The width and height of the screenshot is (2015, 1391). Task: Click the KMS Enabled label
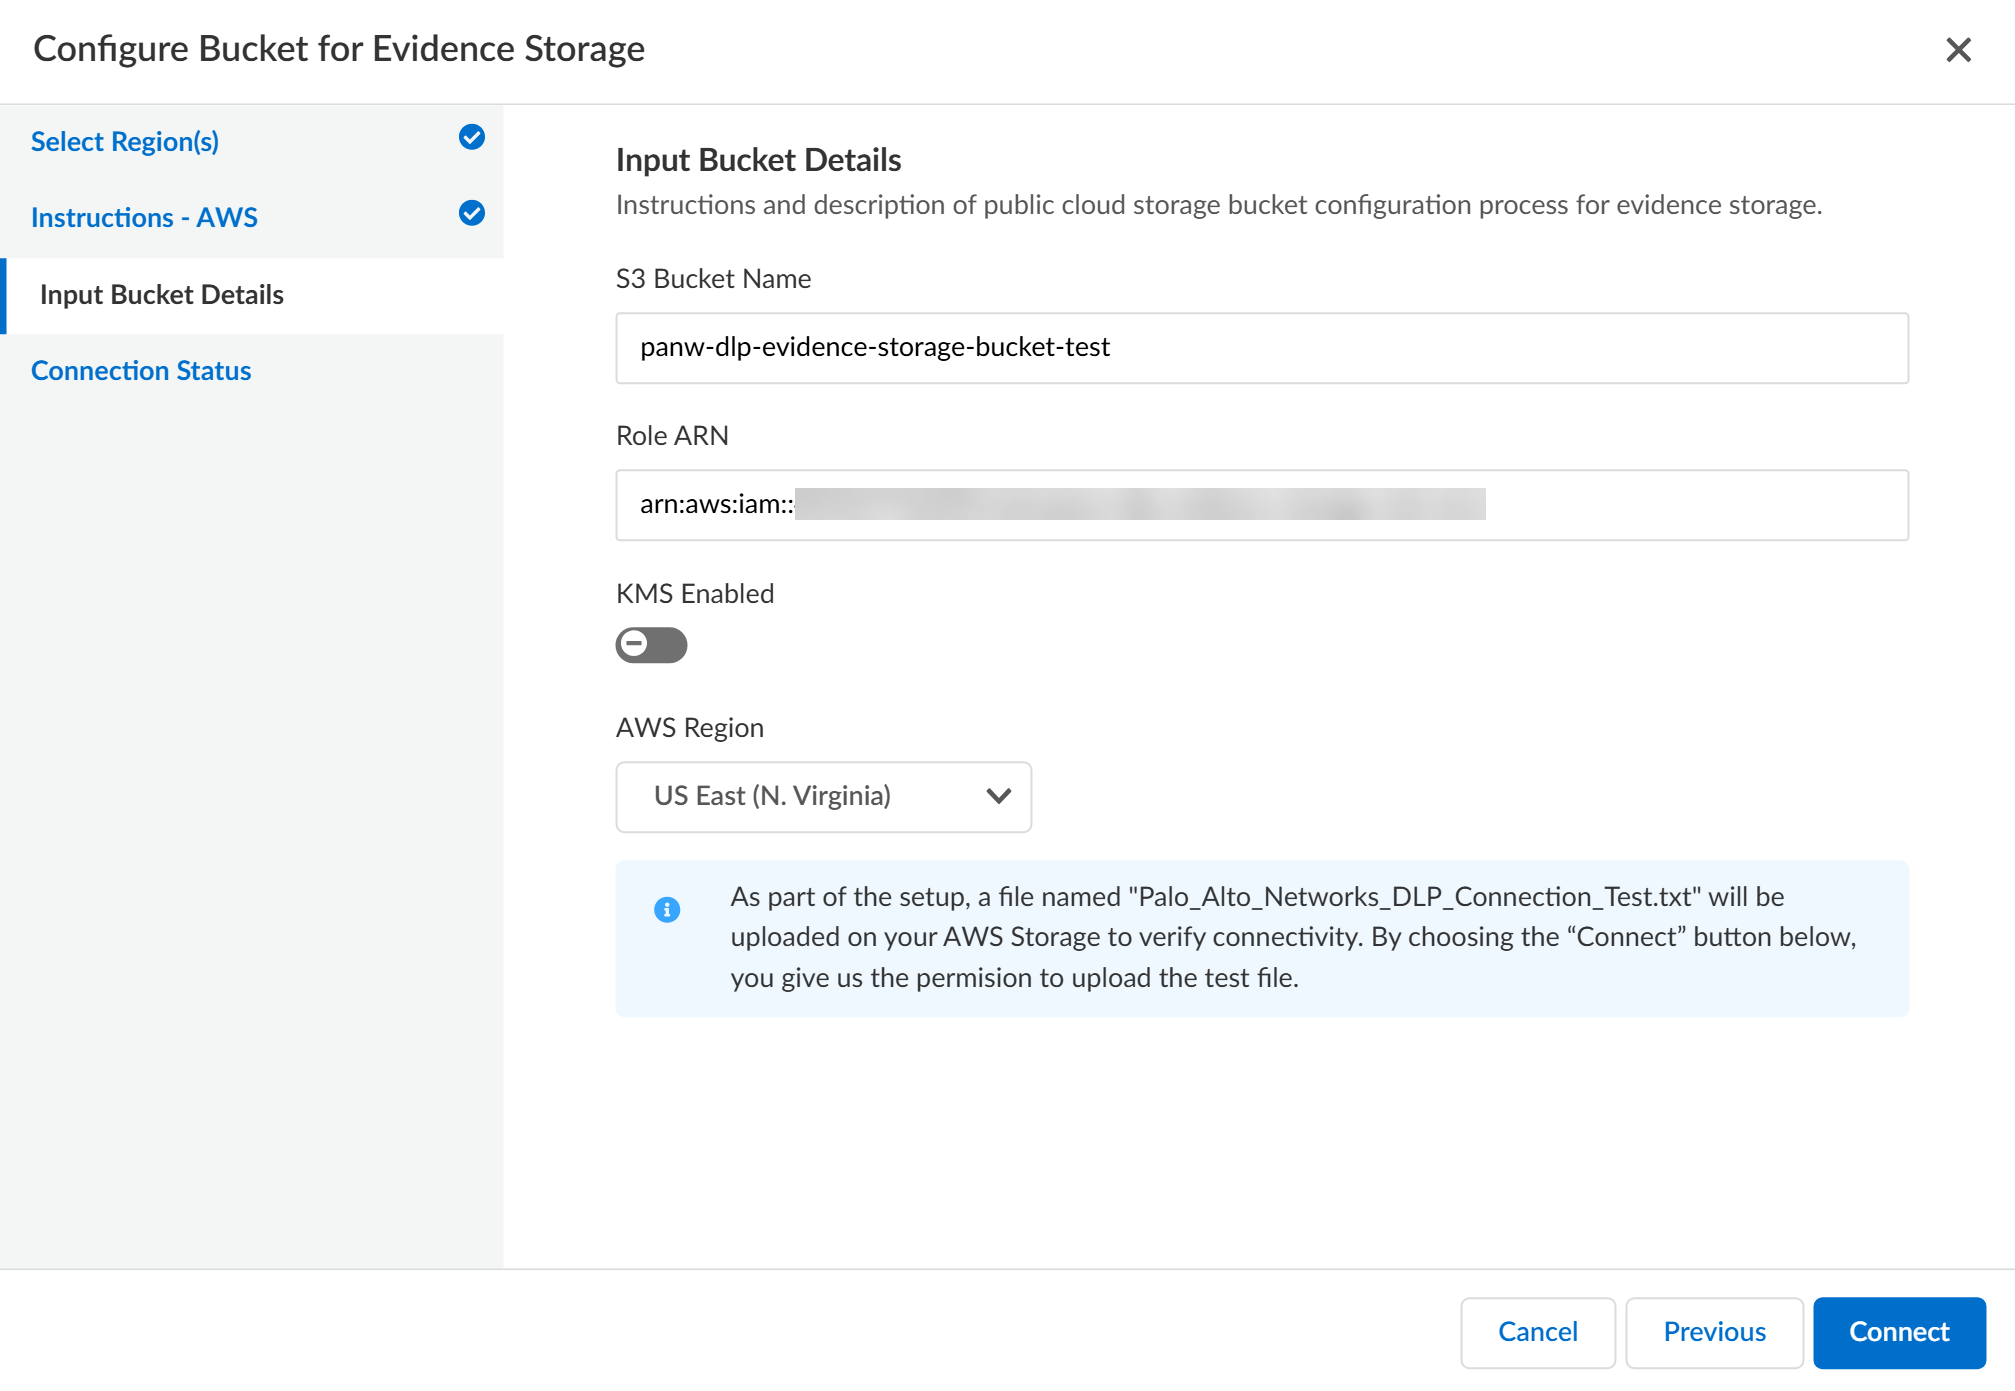pyautogui.click(x=695, y=594)
